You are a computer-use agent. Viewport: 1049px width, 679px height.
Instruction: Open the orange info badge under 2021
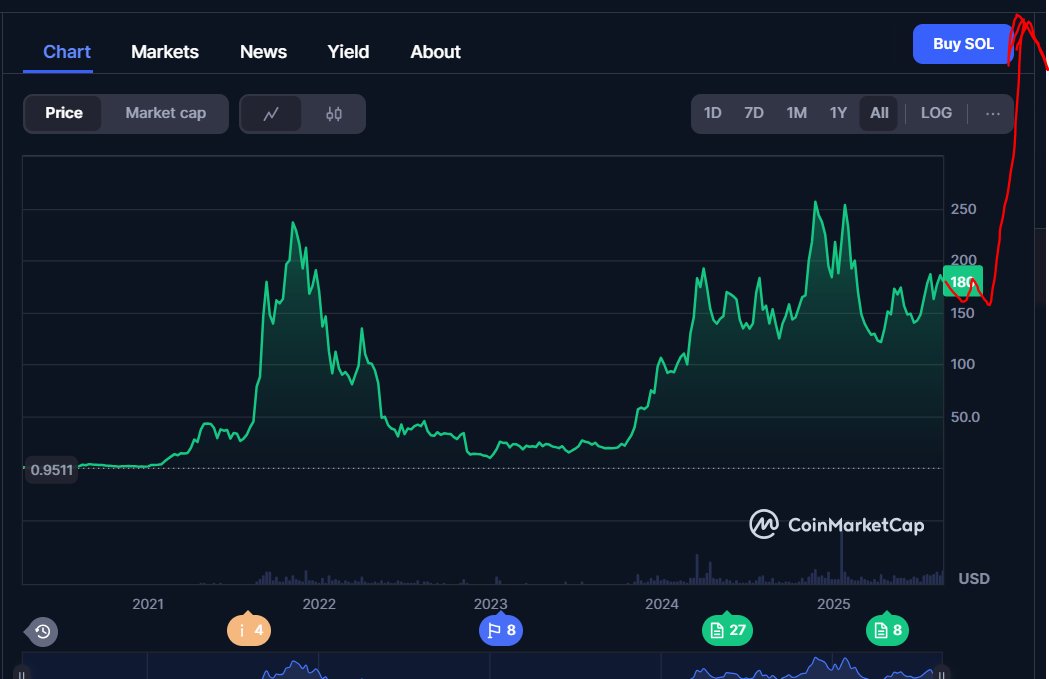tap(248, 630)
